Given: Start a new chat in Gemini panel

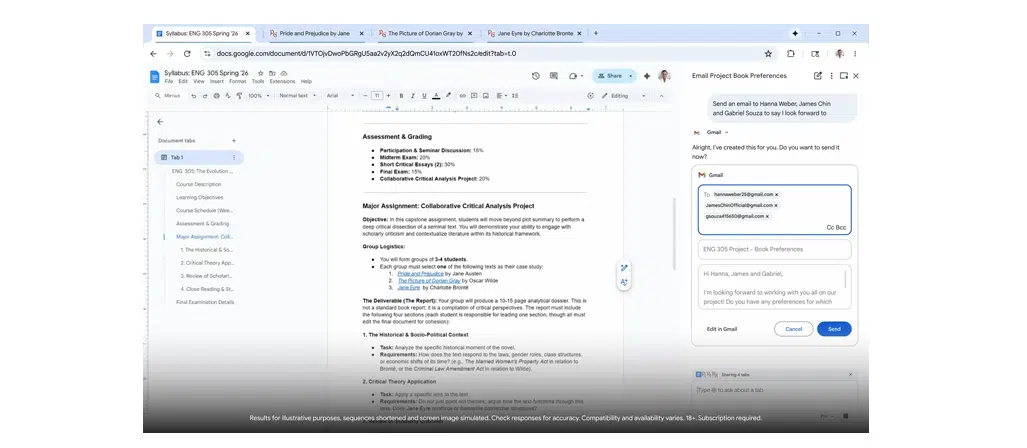Looking at the screenshot, I should pos(817,76).
